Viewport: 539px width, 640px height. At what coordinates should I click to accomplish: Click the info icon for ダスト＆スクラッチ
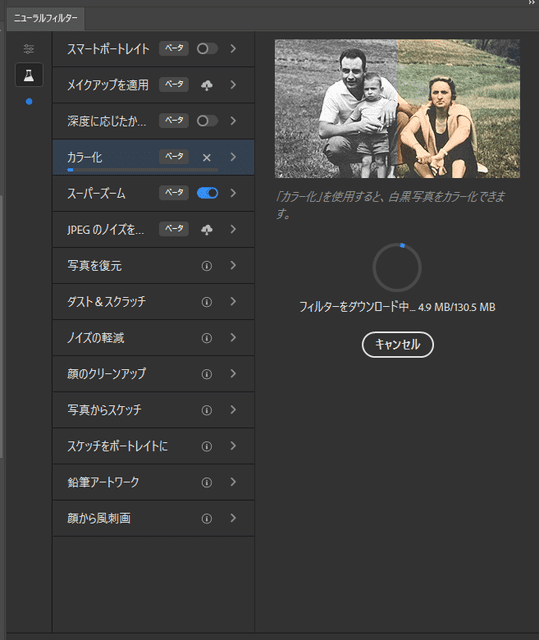click(207, 302)
